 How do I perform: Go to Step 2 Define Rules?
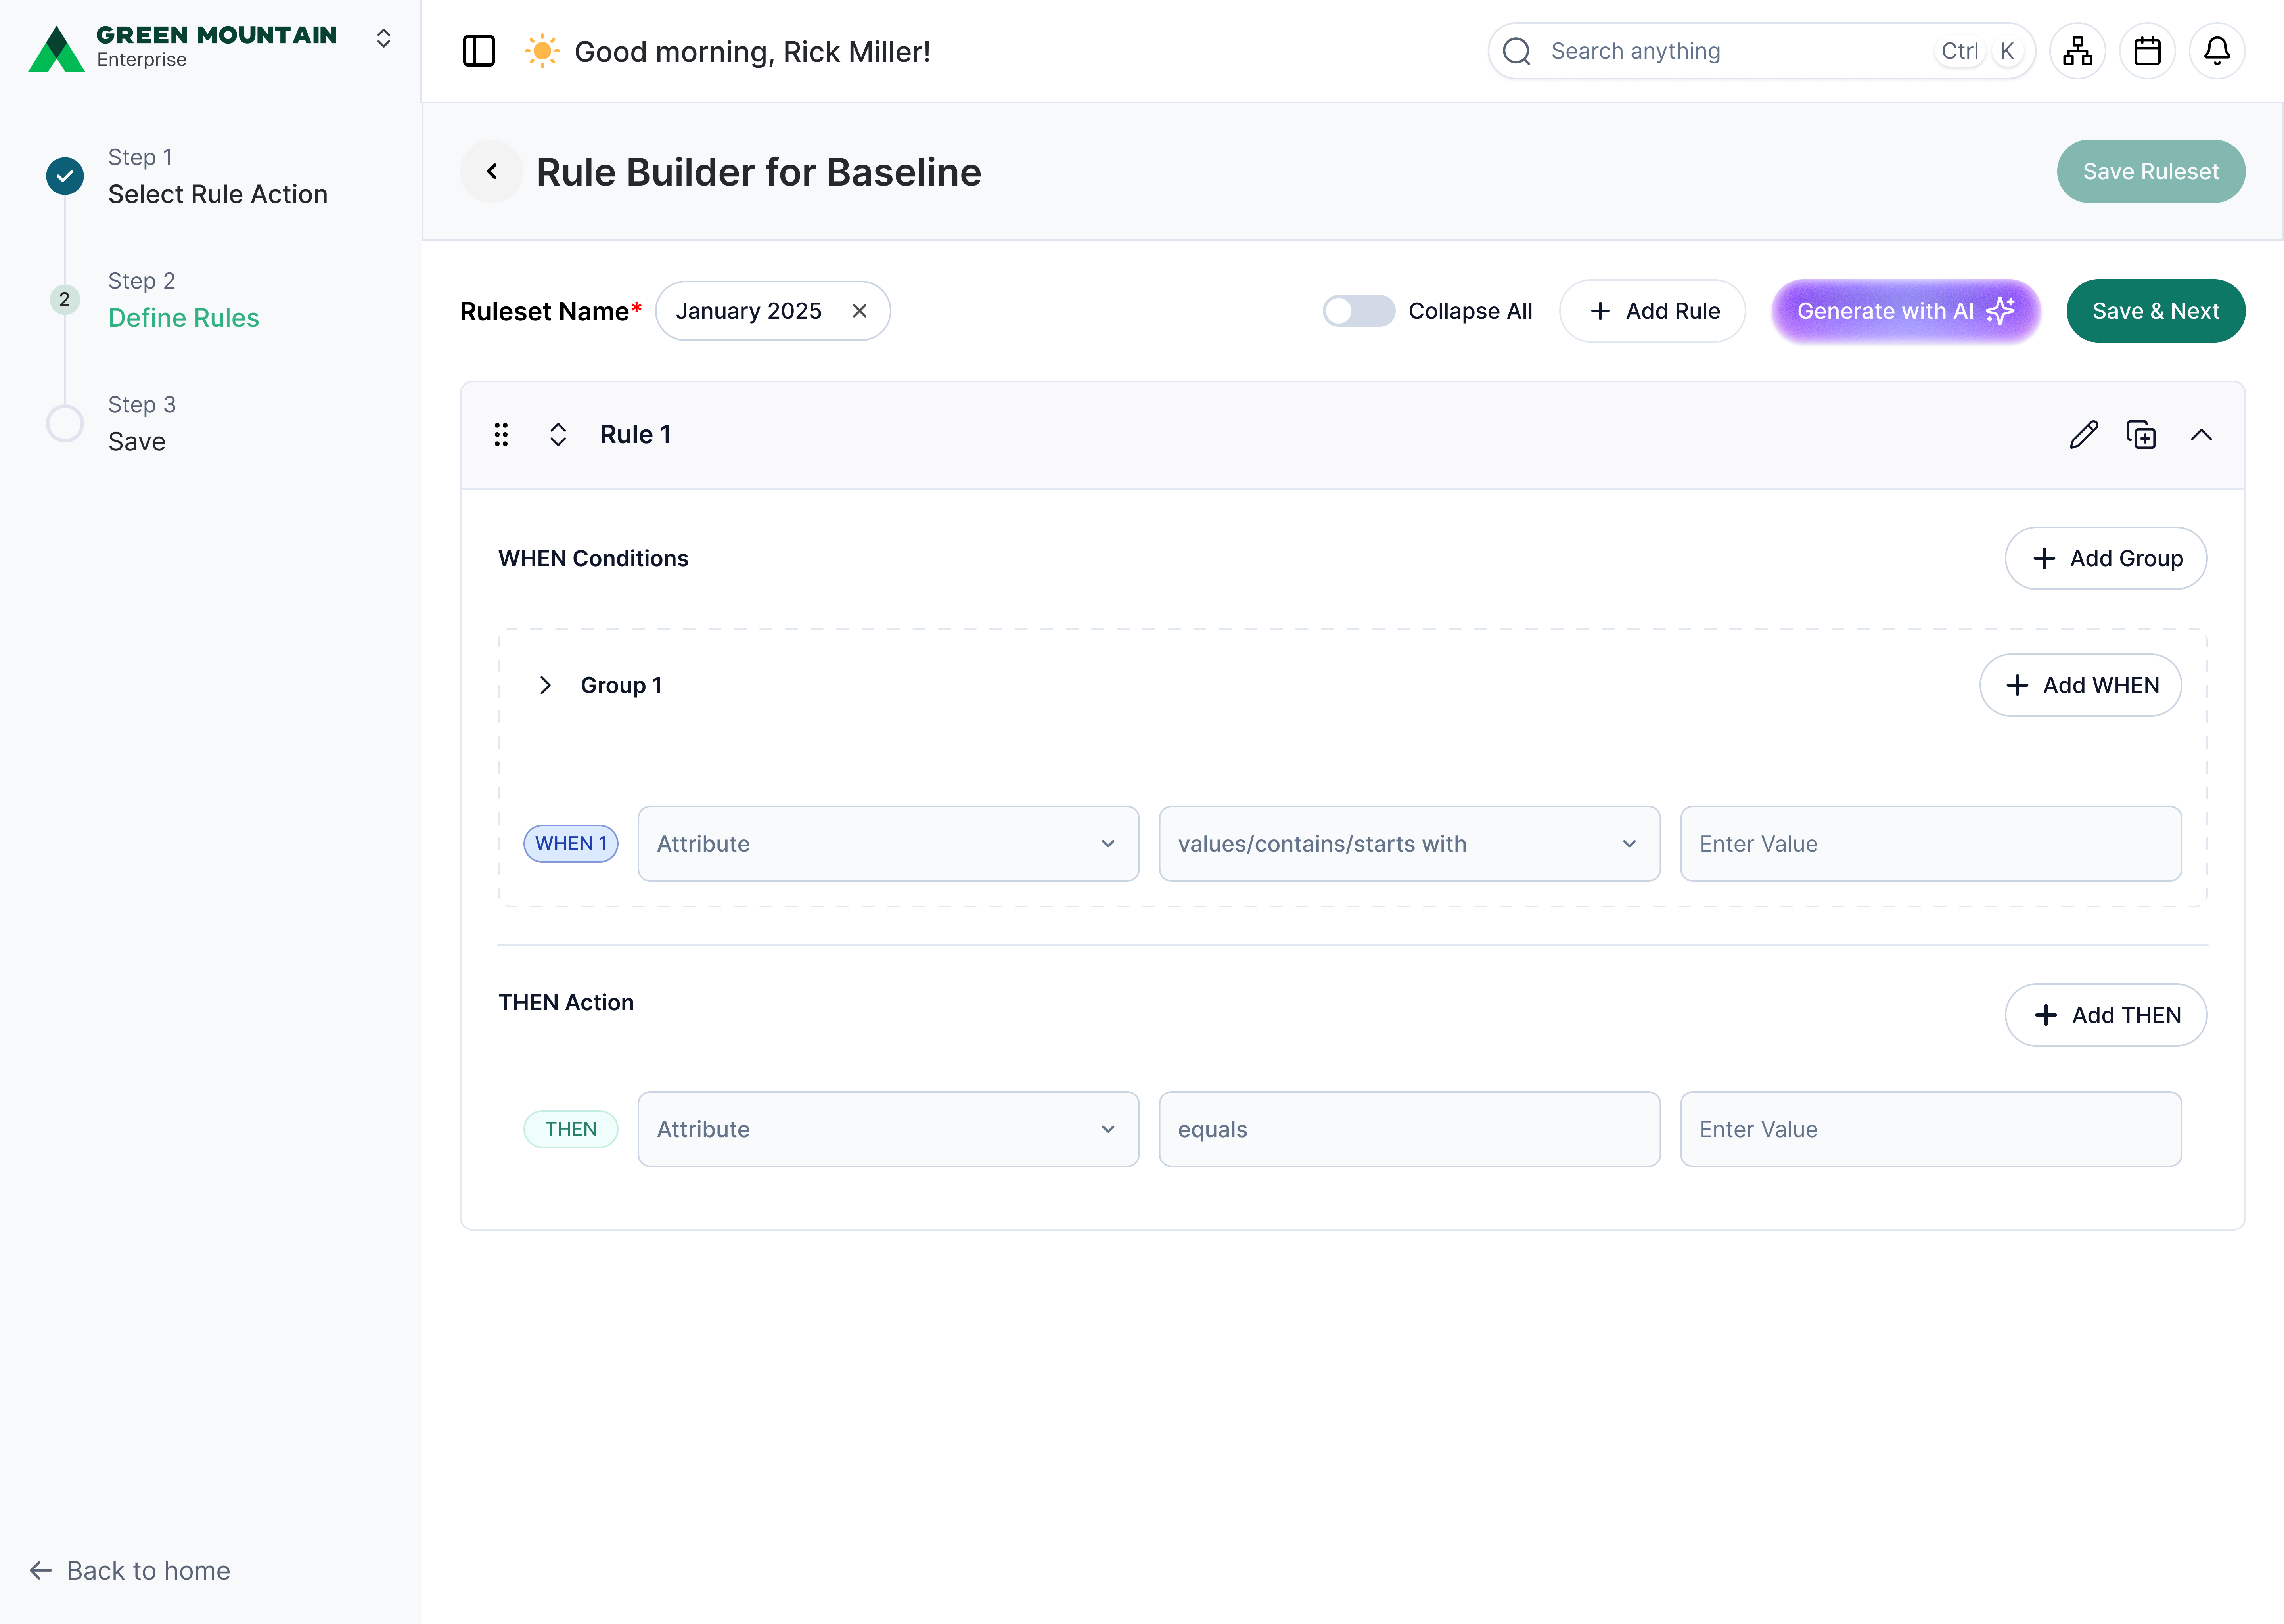(183, 300)
